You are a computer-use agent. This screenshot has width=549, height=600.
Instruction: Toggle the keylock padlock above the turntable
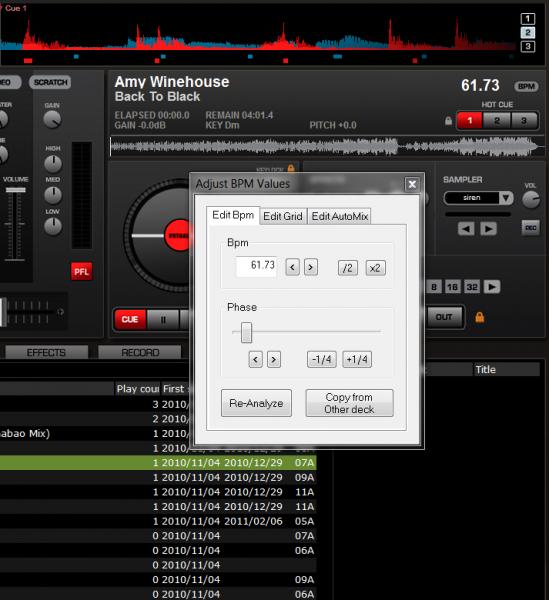pos(291,168)
